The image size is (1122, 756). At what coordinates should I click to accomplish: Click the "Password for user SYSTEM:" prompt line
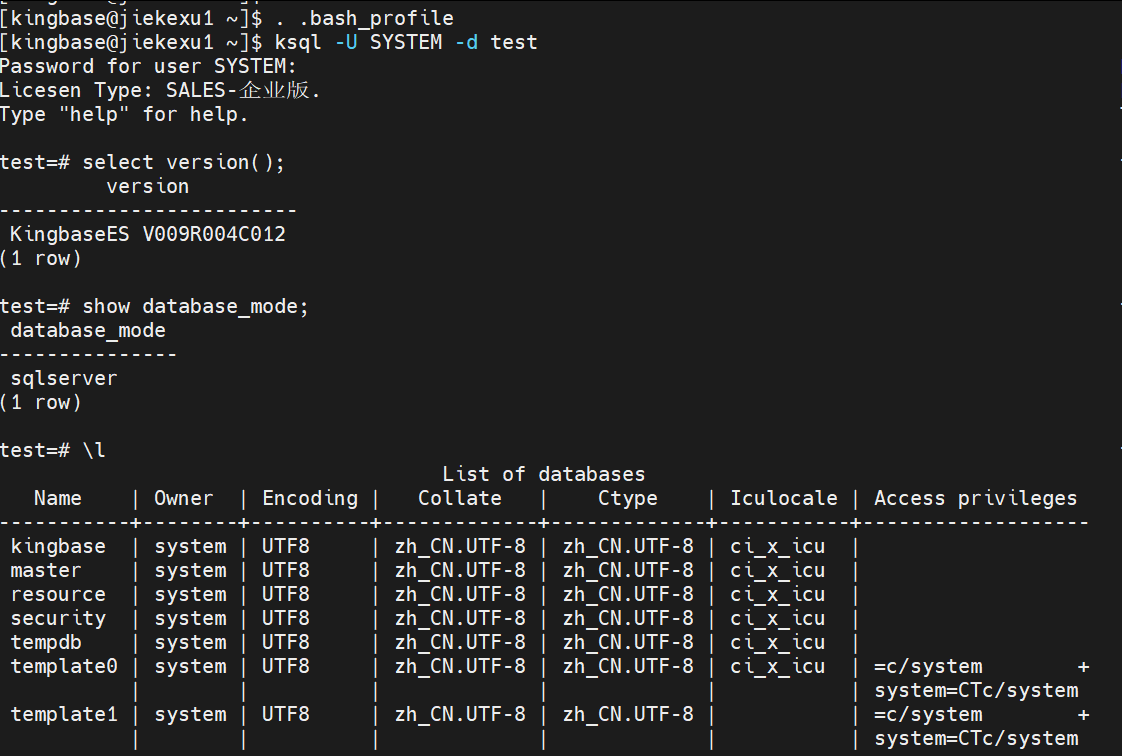coord(148,66)
